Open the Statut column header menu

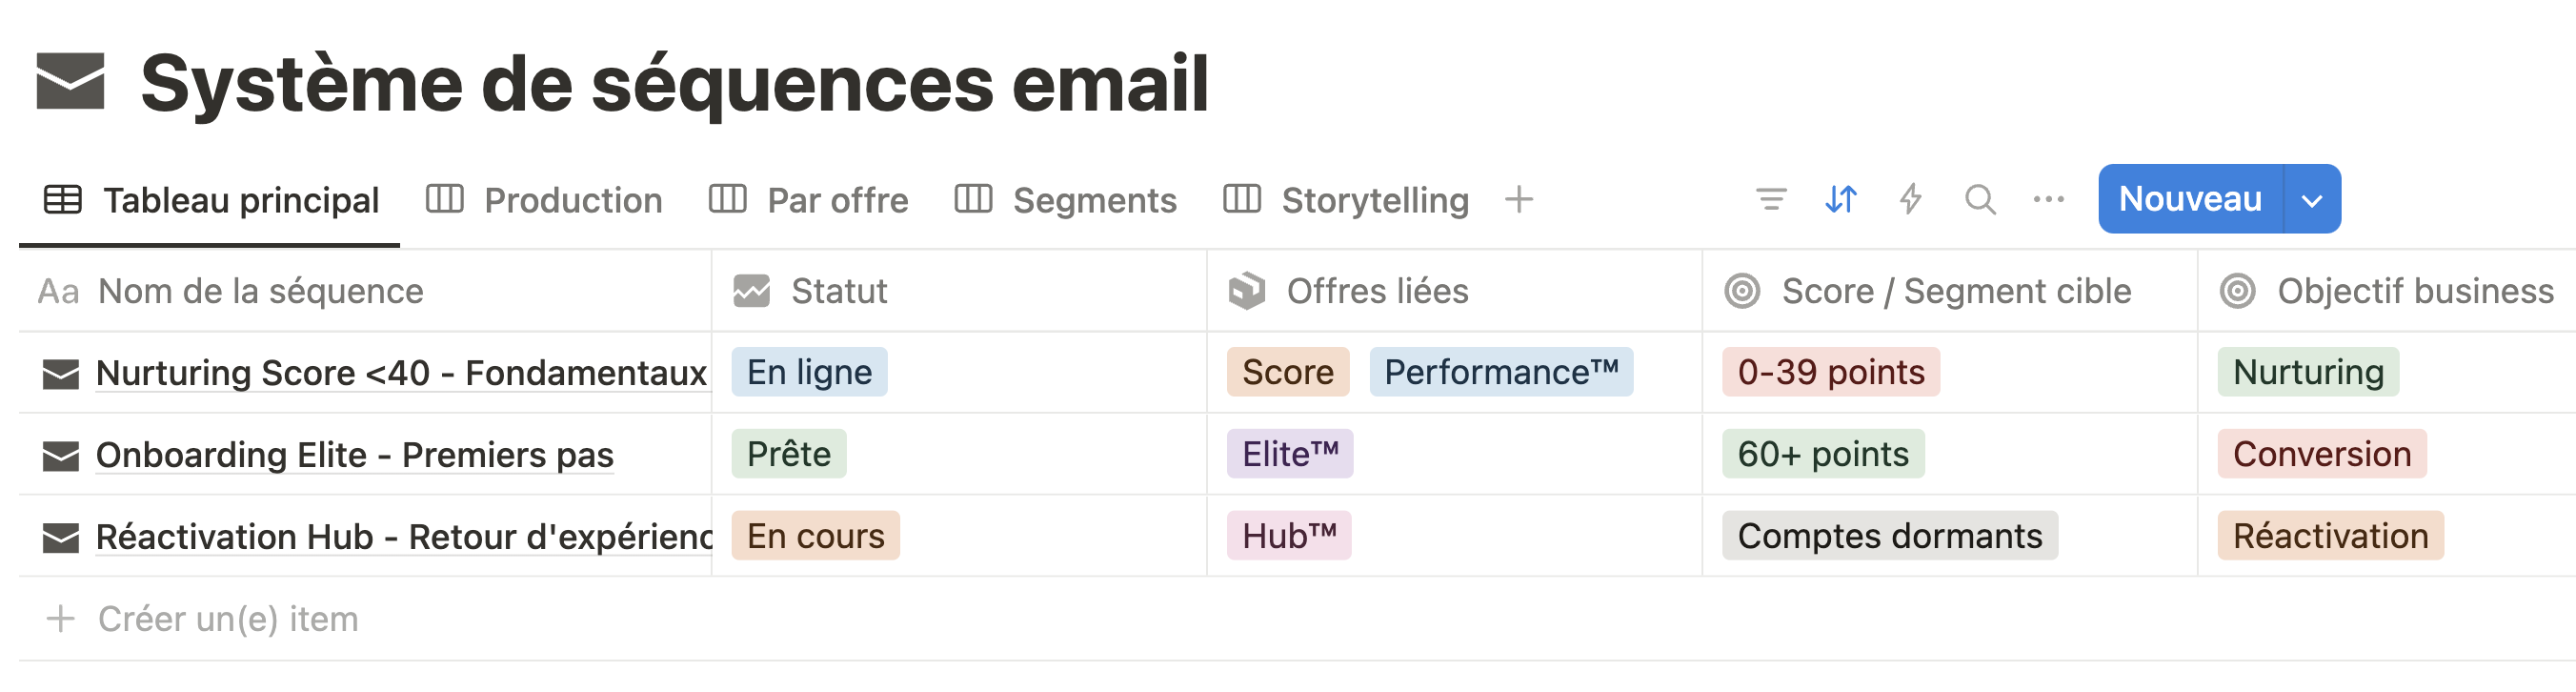pyautogui.click(x=838, y=292)
